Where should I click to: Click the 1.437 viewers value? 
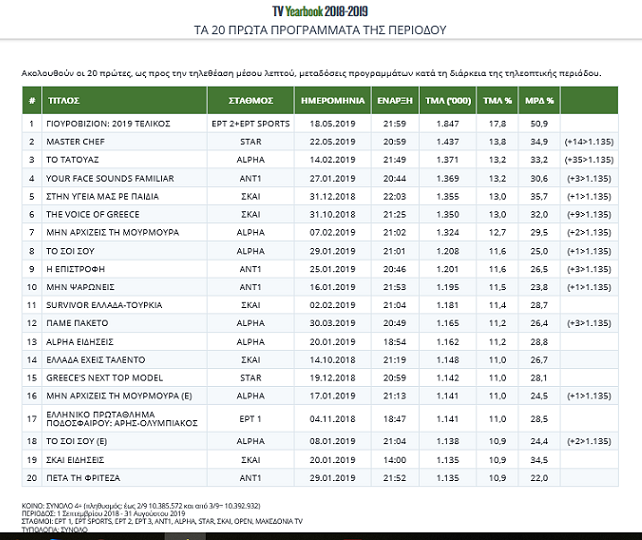[448, 142]
